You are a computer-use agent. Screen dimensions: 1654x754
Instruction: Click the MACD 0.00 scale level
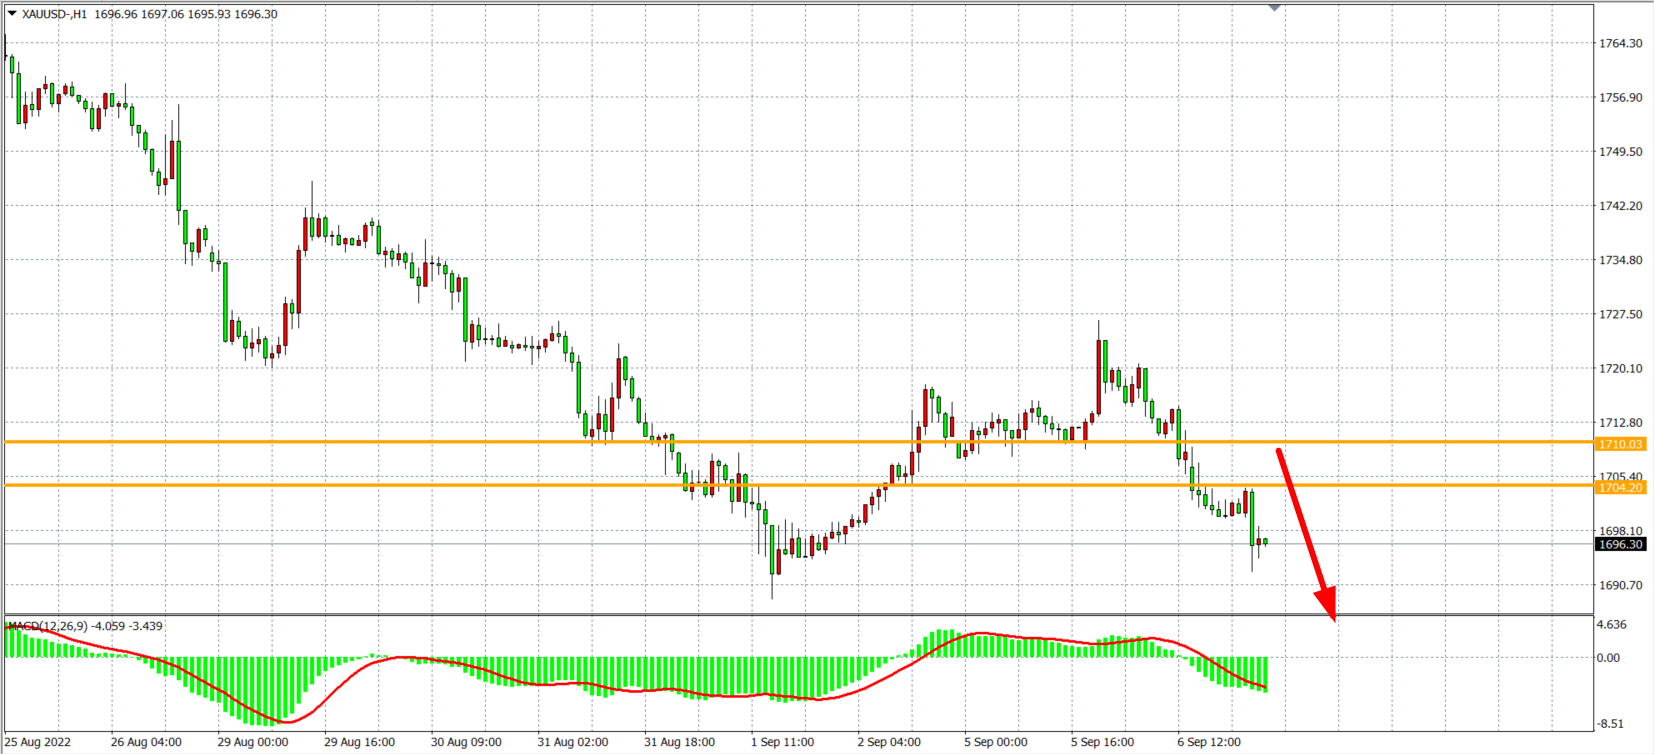(1608, 658)
